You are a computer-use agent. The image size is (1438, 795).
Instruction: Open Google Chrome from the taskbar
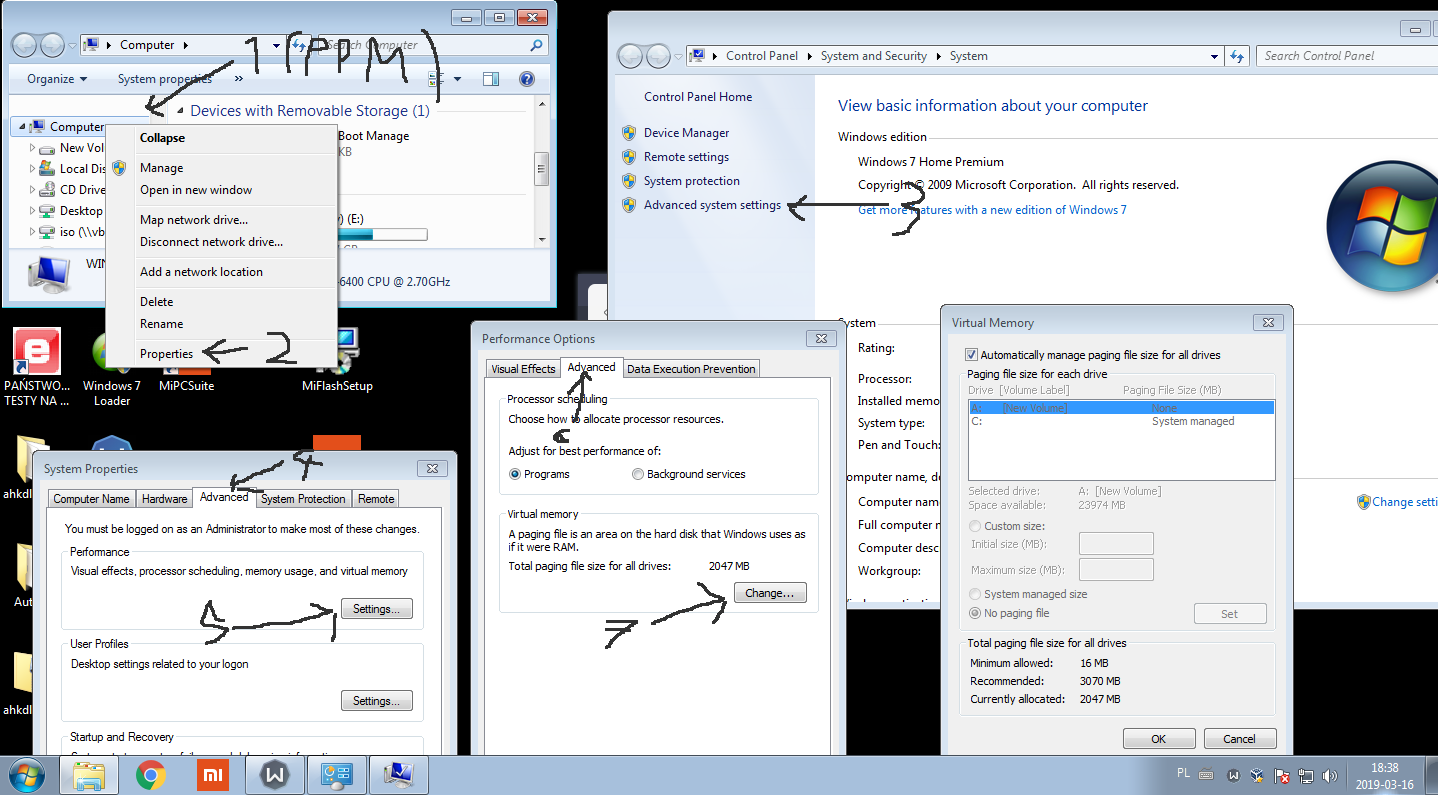tap(151, 775)
